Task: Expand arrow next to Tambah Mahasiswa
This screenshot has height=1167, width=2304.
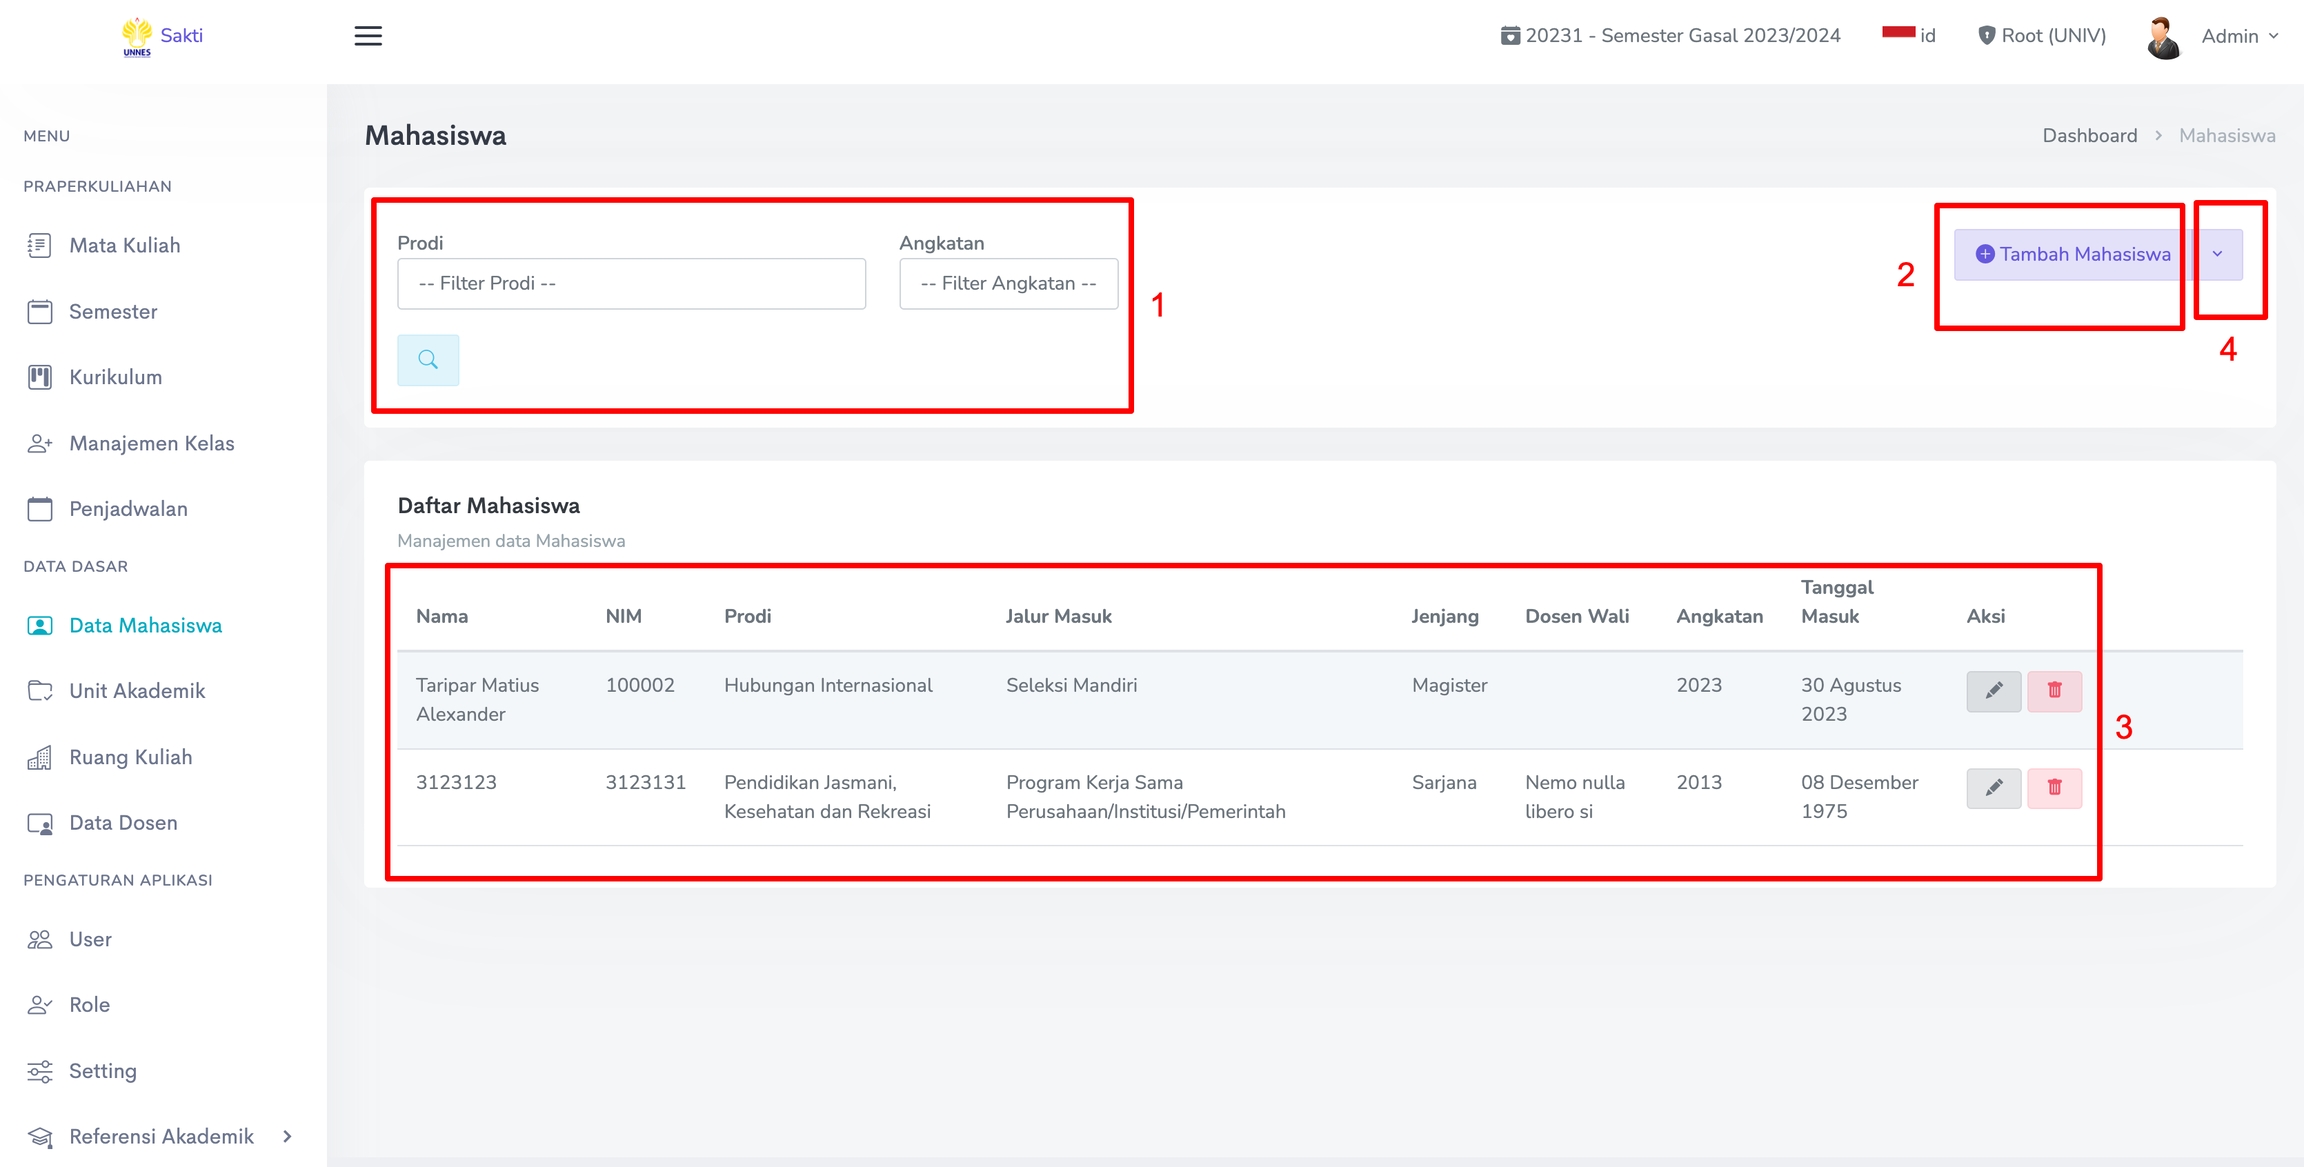Action: [x=2218, y=254]
